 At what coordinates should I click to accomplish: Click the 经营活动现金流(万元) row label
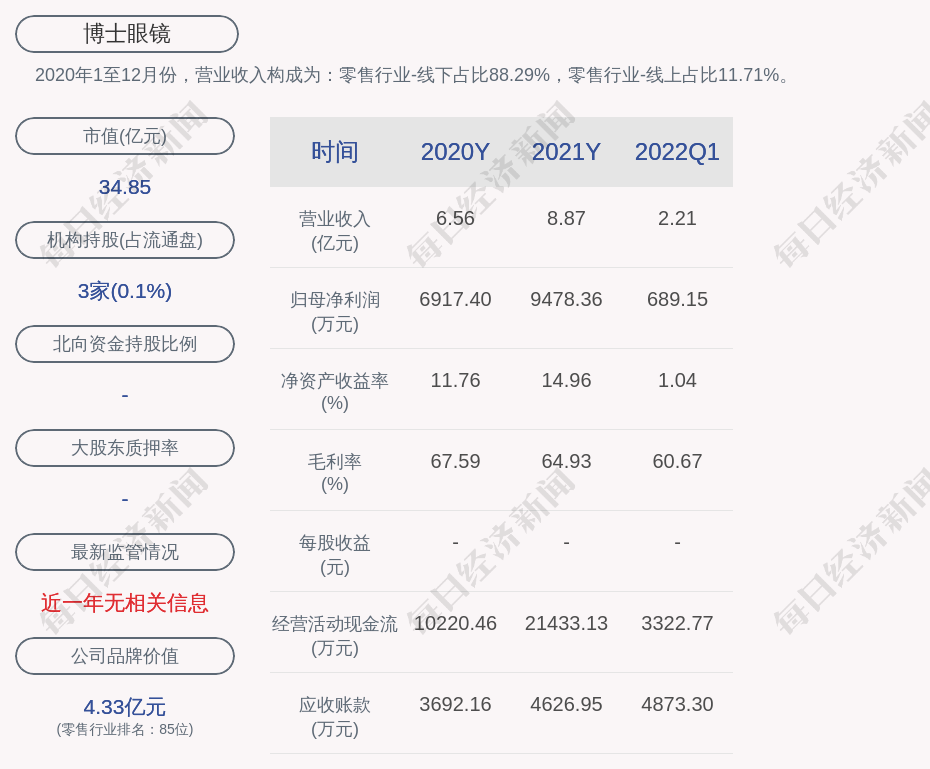tap(335, 636)
